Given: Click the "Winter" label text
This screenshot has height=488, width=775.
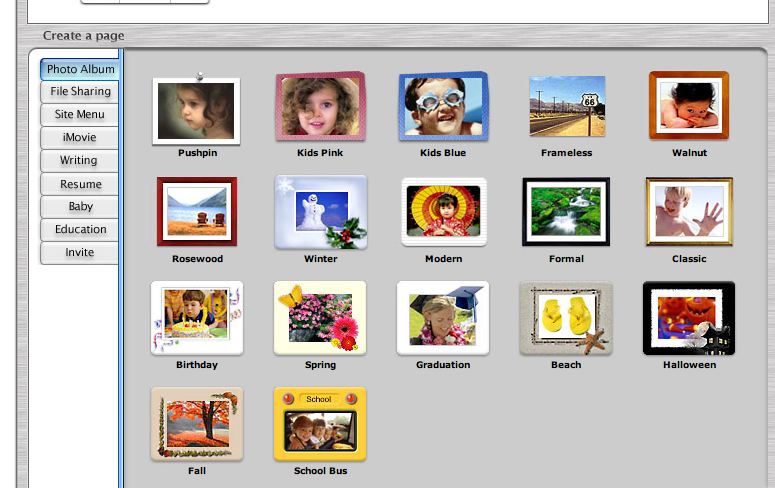Looking at the screenshot, I should point(321,259).
